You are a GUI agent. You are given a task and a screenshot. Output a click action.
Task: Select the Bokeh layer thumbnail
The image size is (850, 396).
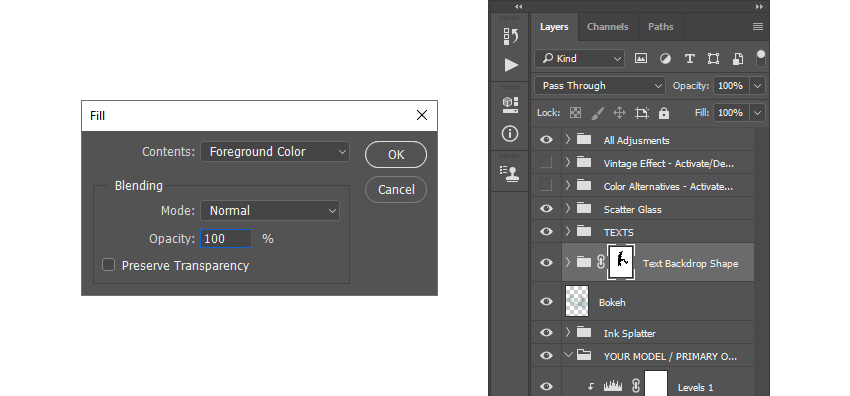(x=577, y=301)
